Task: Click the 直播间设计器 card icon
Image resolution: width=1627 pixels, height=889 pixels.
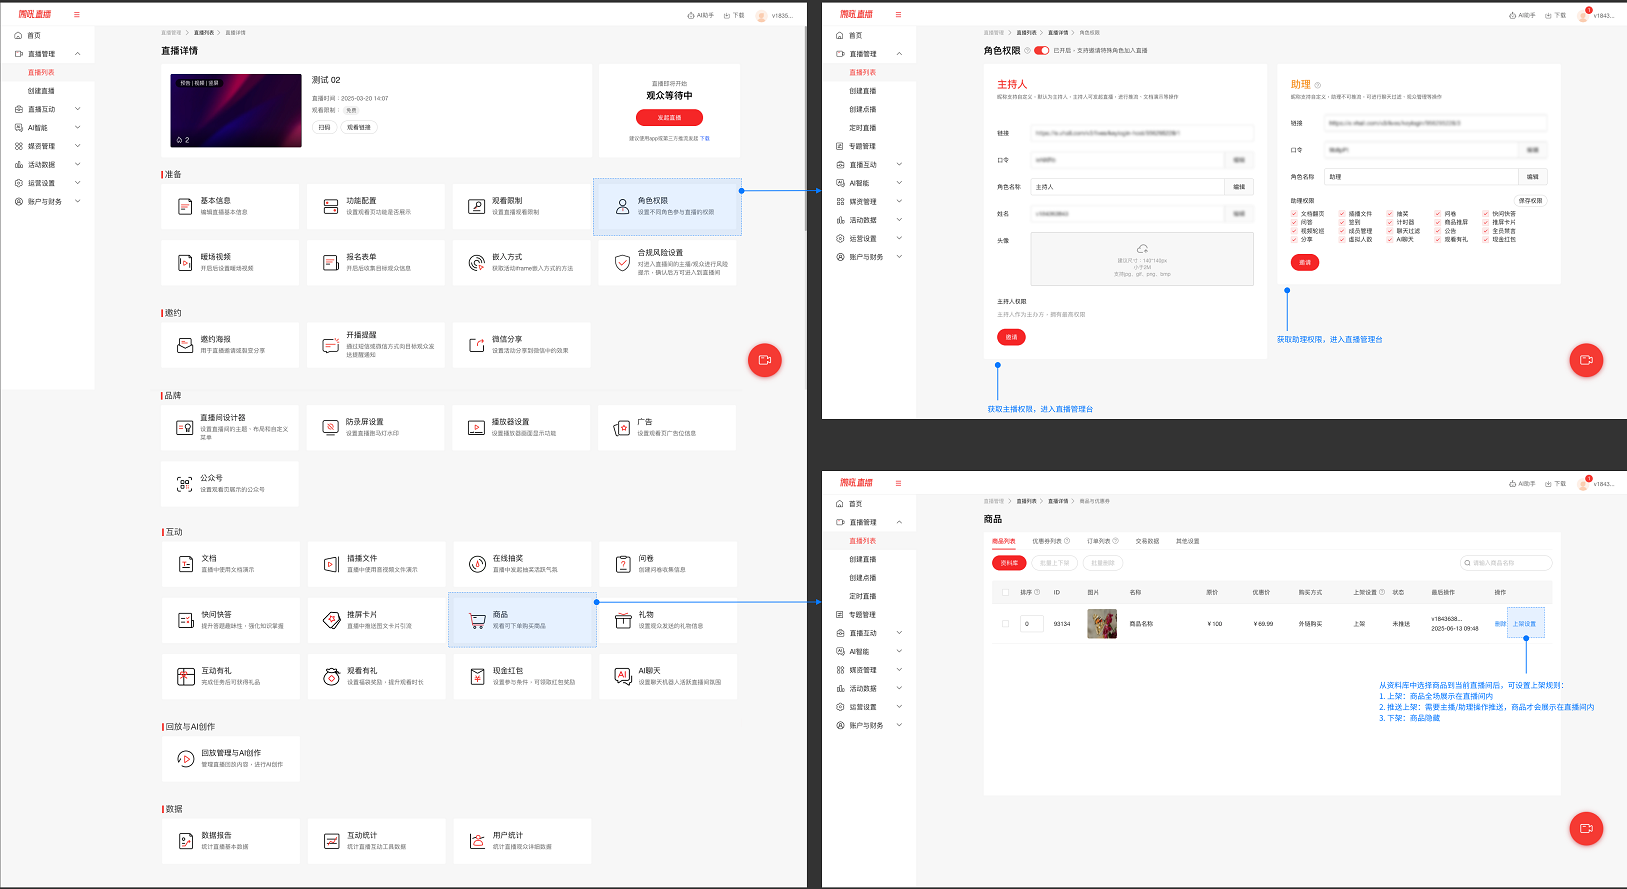Action: tap(185, 427)
